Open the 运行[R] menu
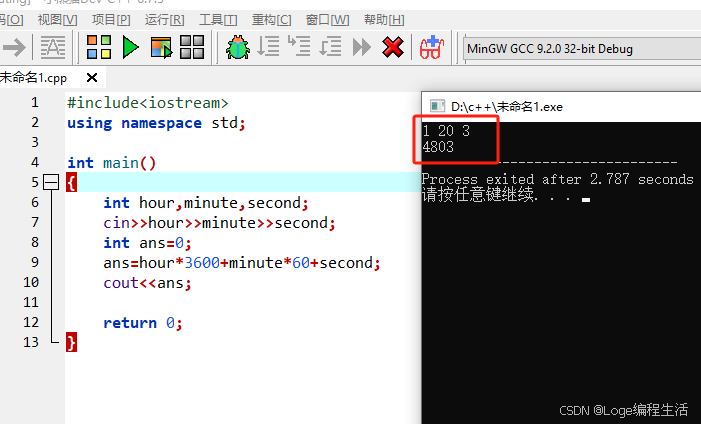This screenshot has height=424, width=701. pyautogui.click(x=165, y=20)
